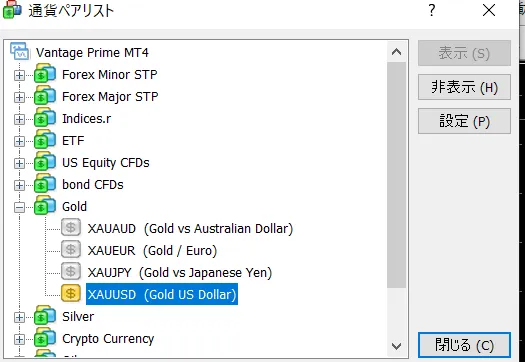
Task: Click the greyed 表示 (S) button
Action: point(464,53)
